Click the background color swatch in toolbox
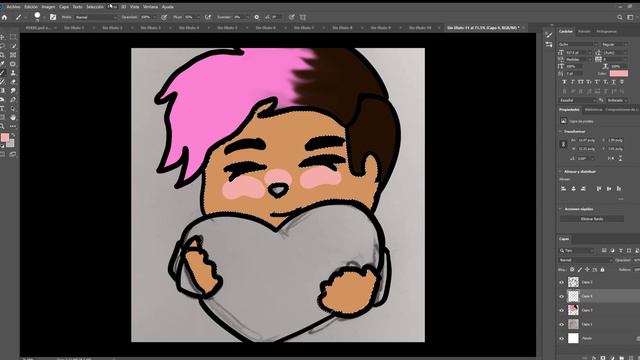 tap(11, 143)
